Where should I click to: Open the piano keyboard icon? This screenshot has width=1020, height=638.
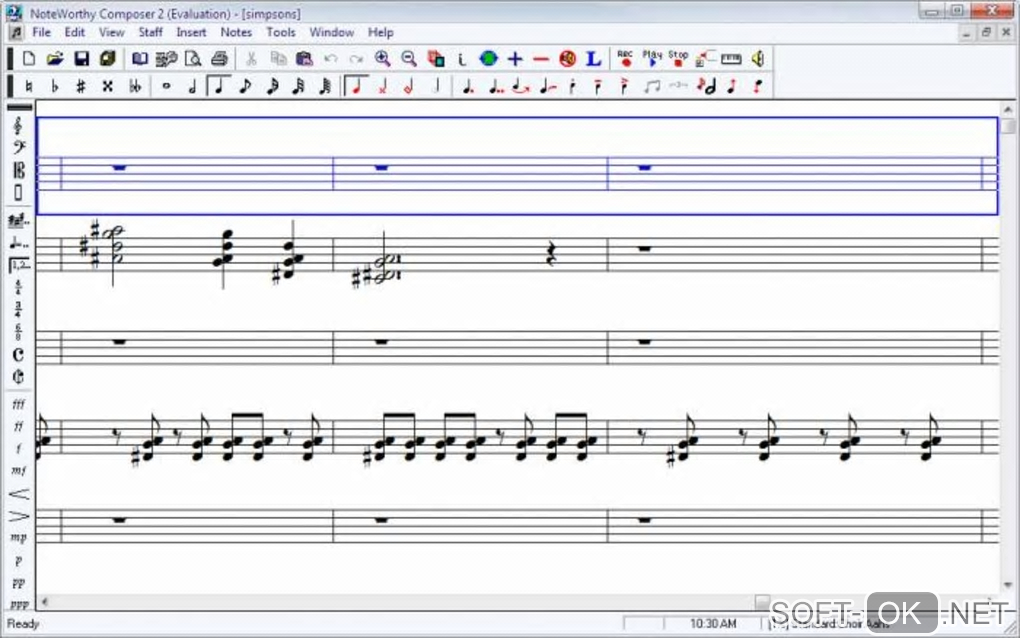(731, 59)
